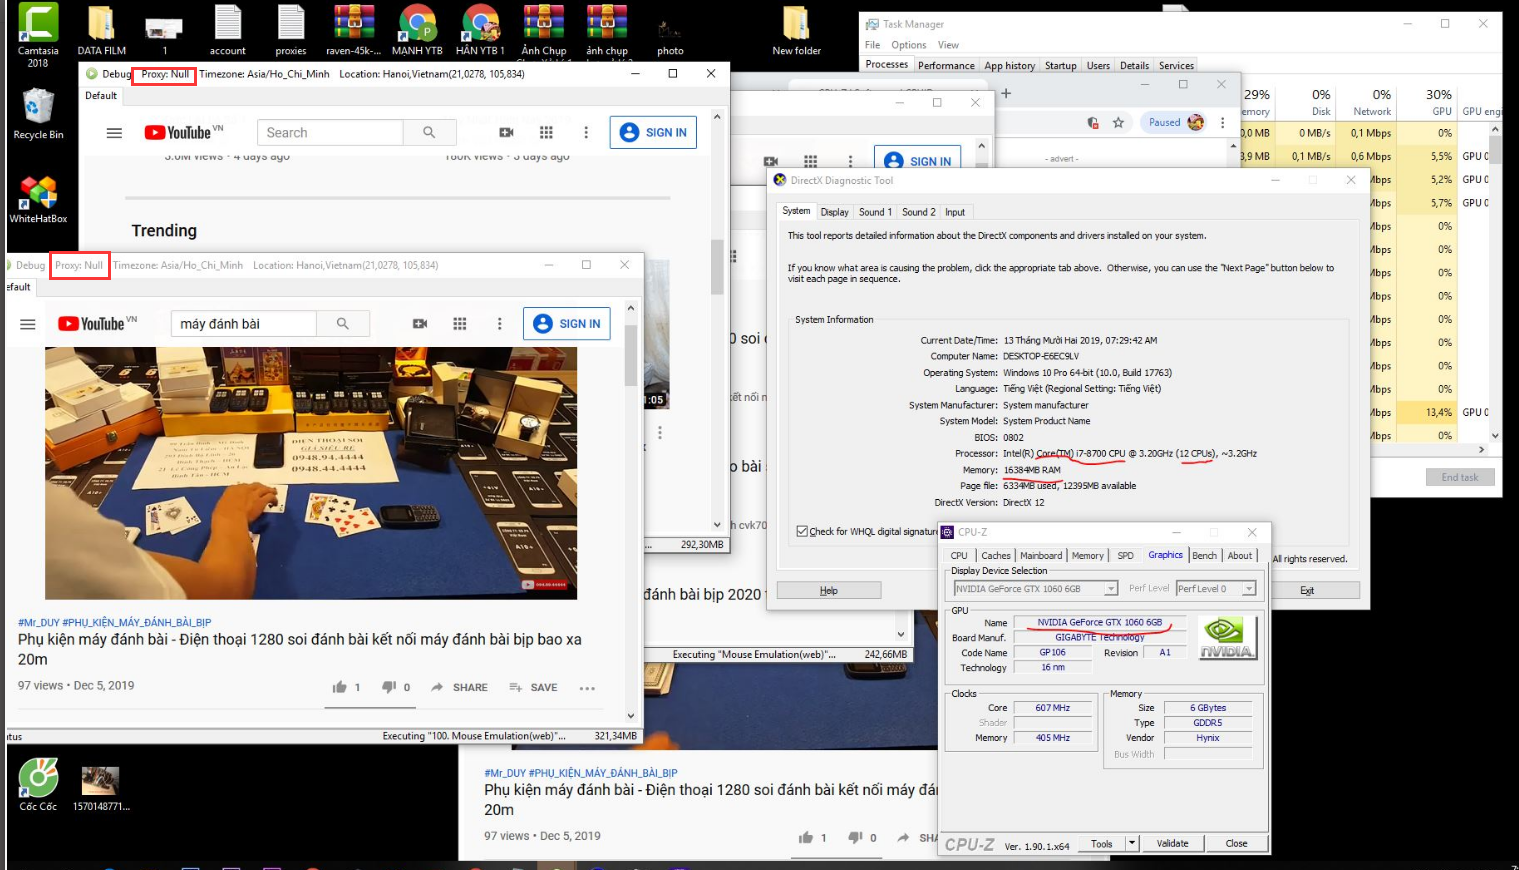
Task: Open the Performance tab in Task Manager
Action: point(946,66)
